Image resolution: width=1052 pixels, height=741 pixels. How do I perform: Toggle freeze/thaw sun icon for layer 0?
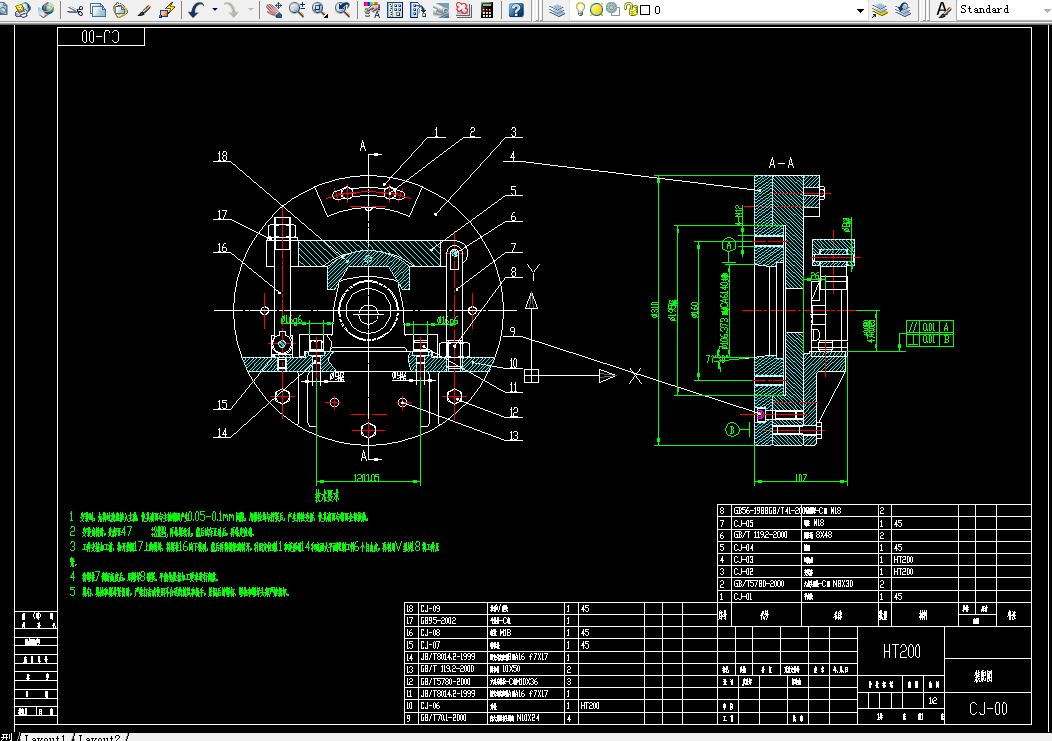point(596,10)
